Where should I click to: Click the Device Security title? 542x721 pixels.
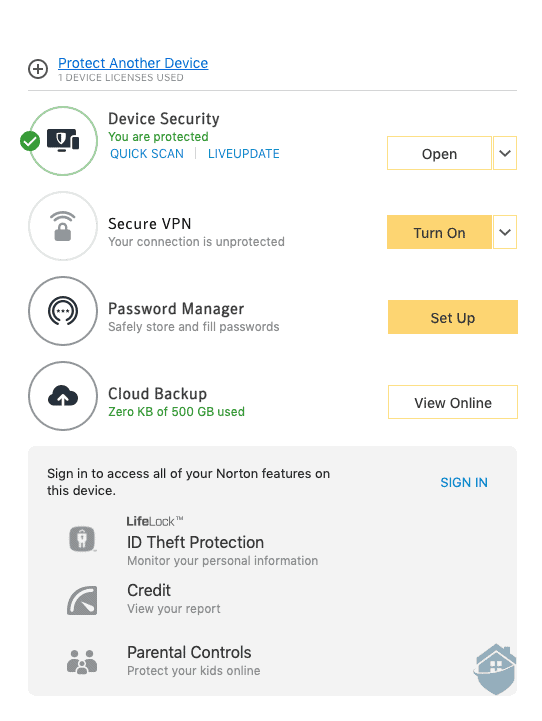[x=164, y=119]
